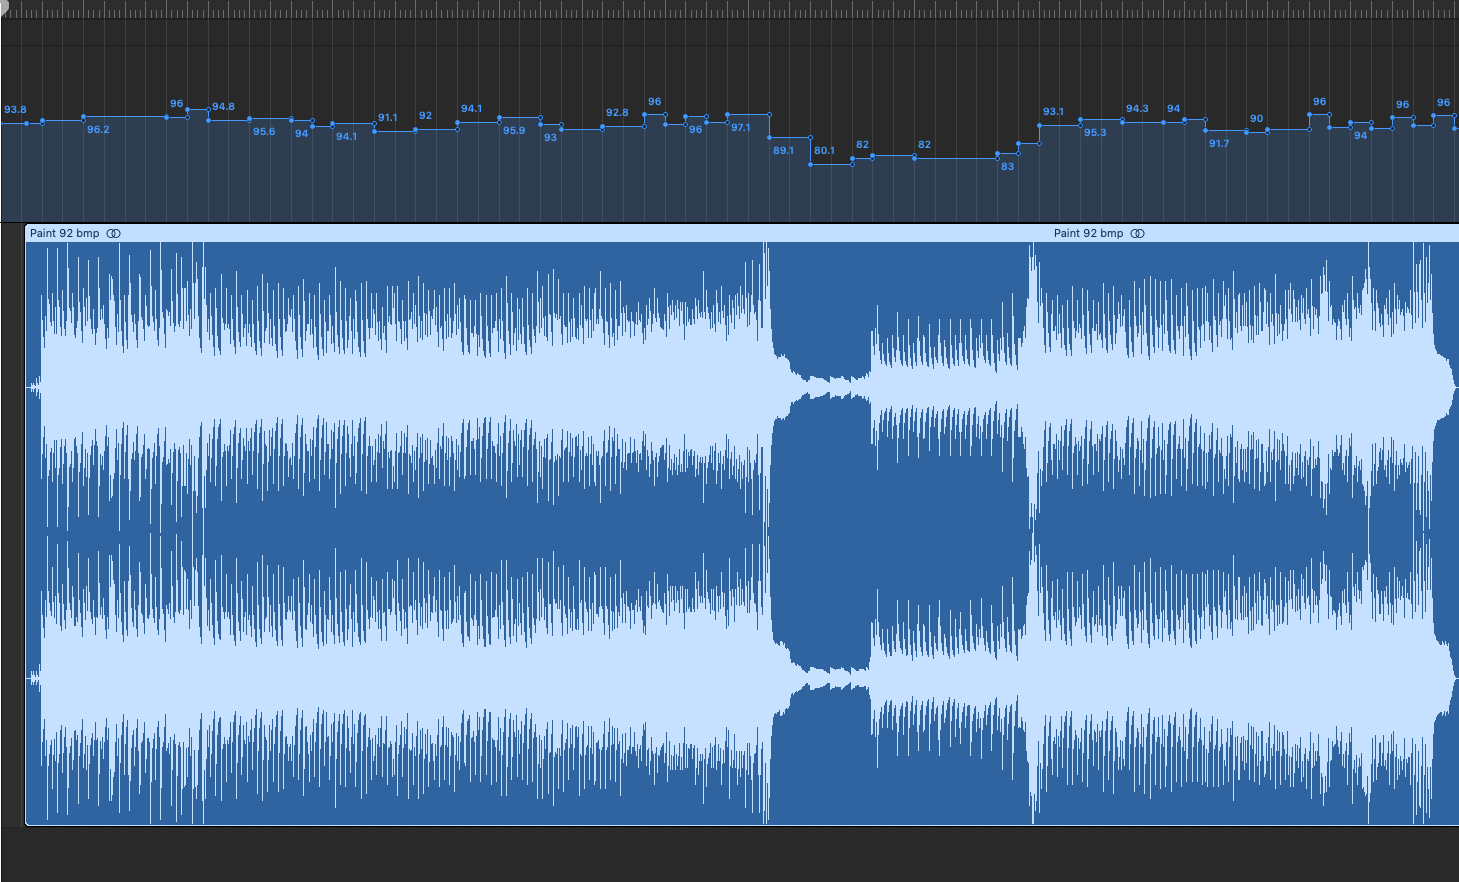Select the 83 tempo label
Screen dimensions: 1459x882
(1008, 167)
